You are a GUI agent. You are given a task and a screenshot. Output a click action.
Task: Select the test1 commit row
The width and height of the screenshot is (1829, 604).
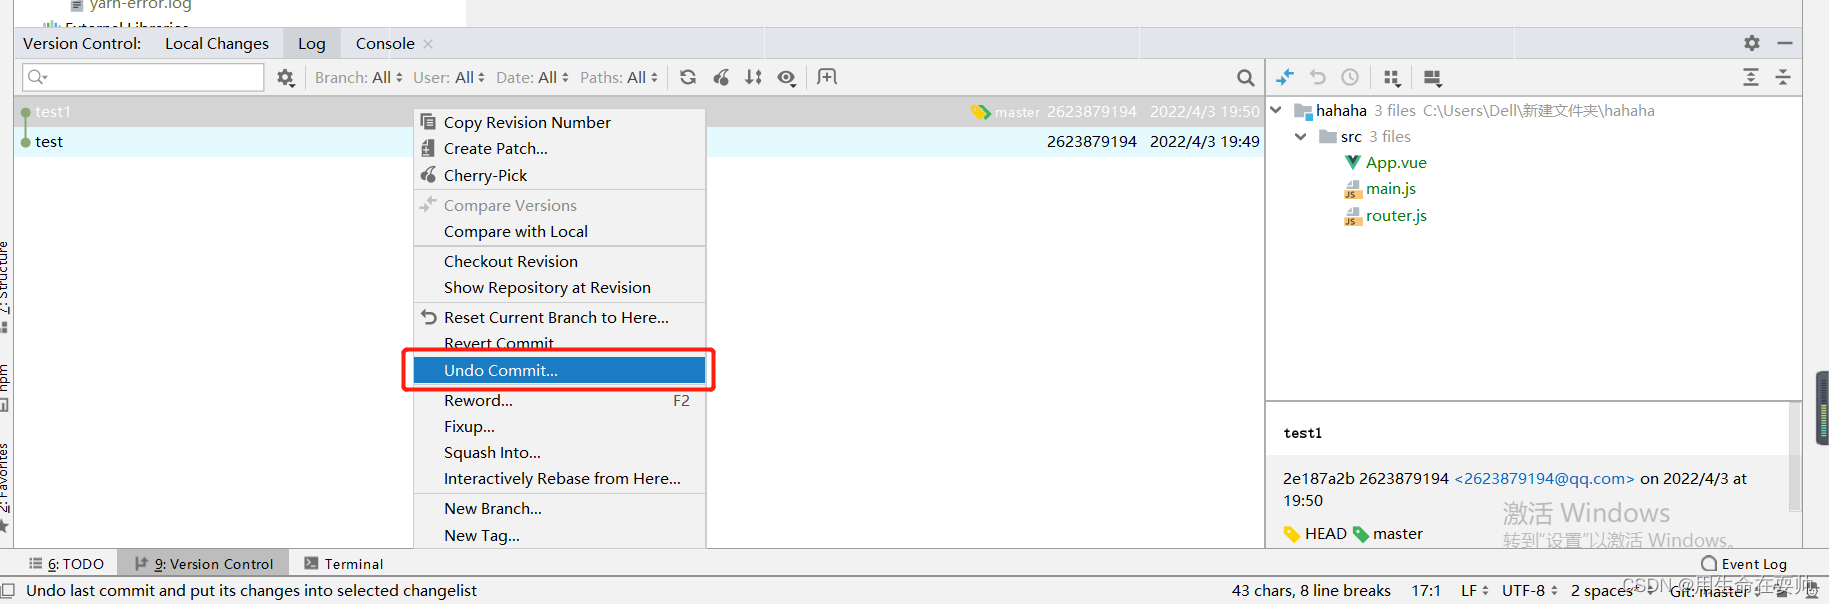tap(639, 112)
